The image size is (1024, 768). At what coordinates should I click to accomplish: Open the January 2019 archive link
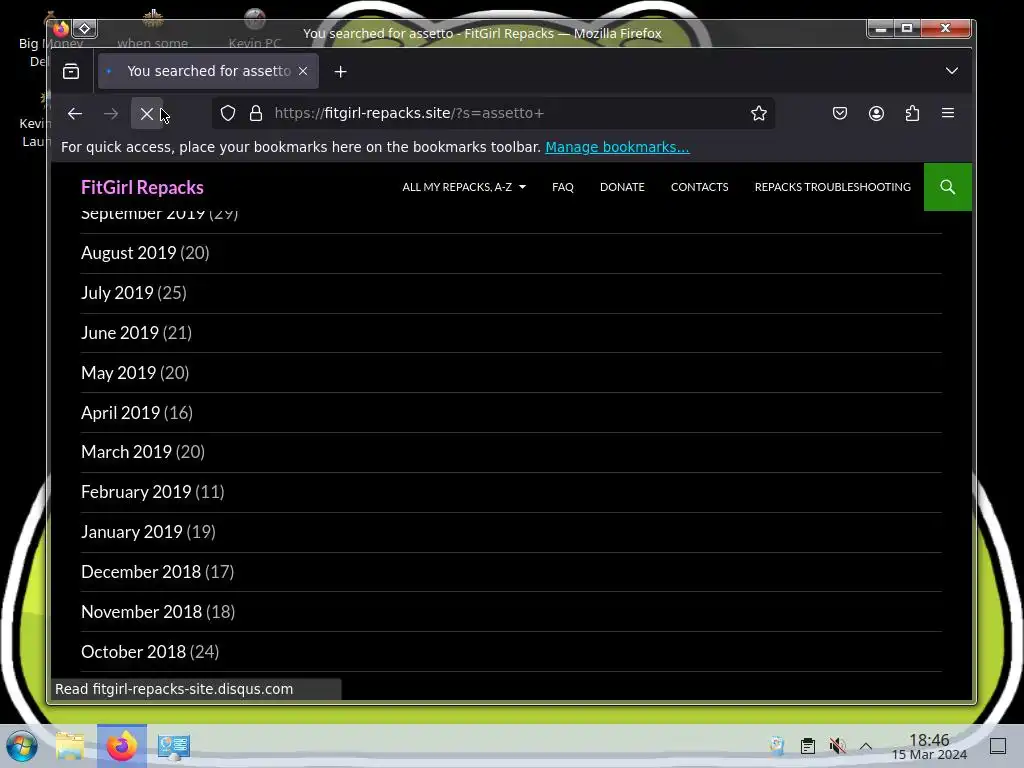131,532
